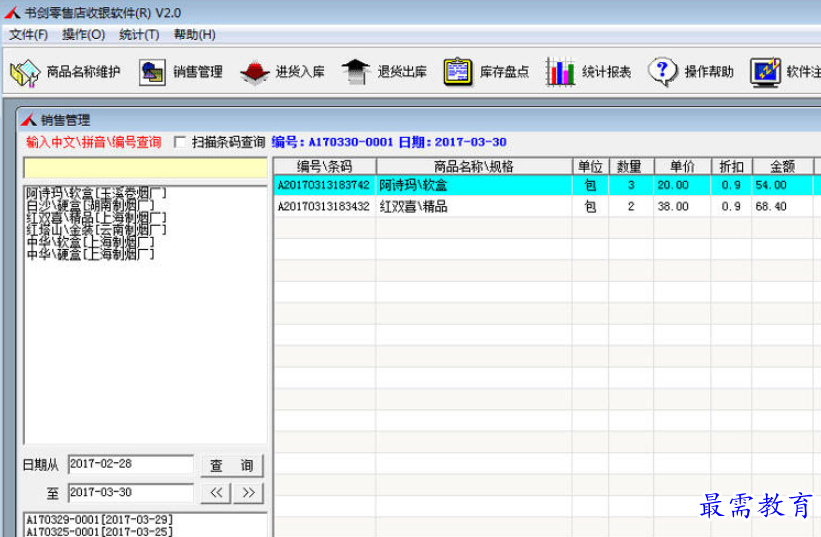Screen dimensions: 821x537
Task: Click quantity cell 2 in second row
Action: coord(631,207)
